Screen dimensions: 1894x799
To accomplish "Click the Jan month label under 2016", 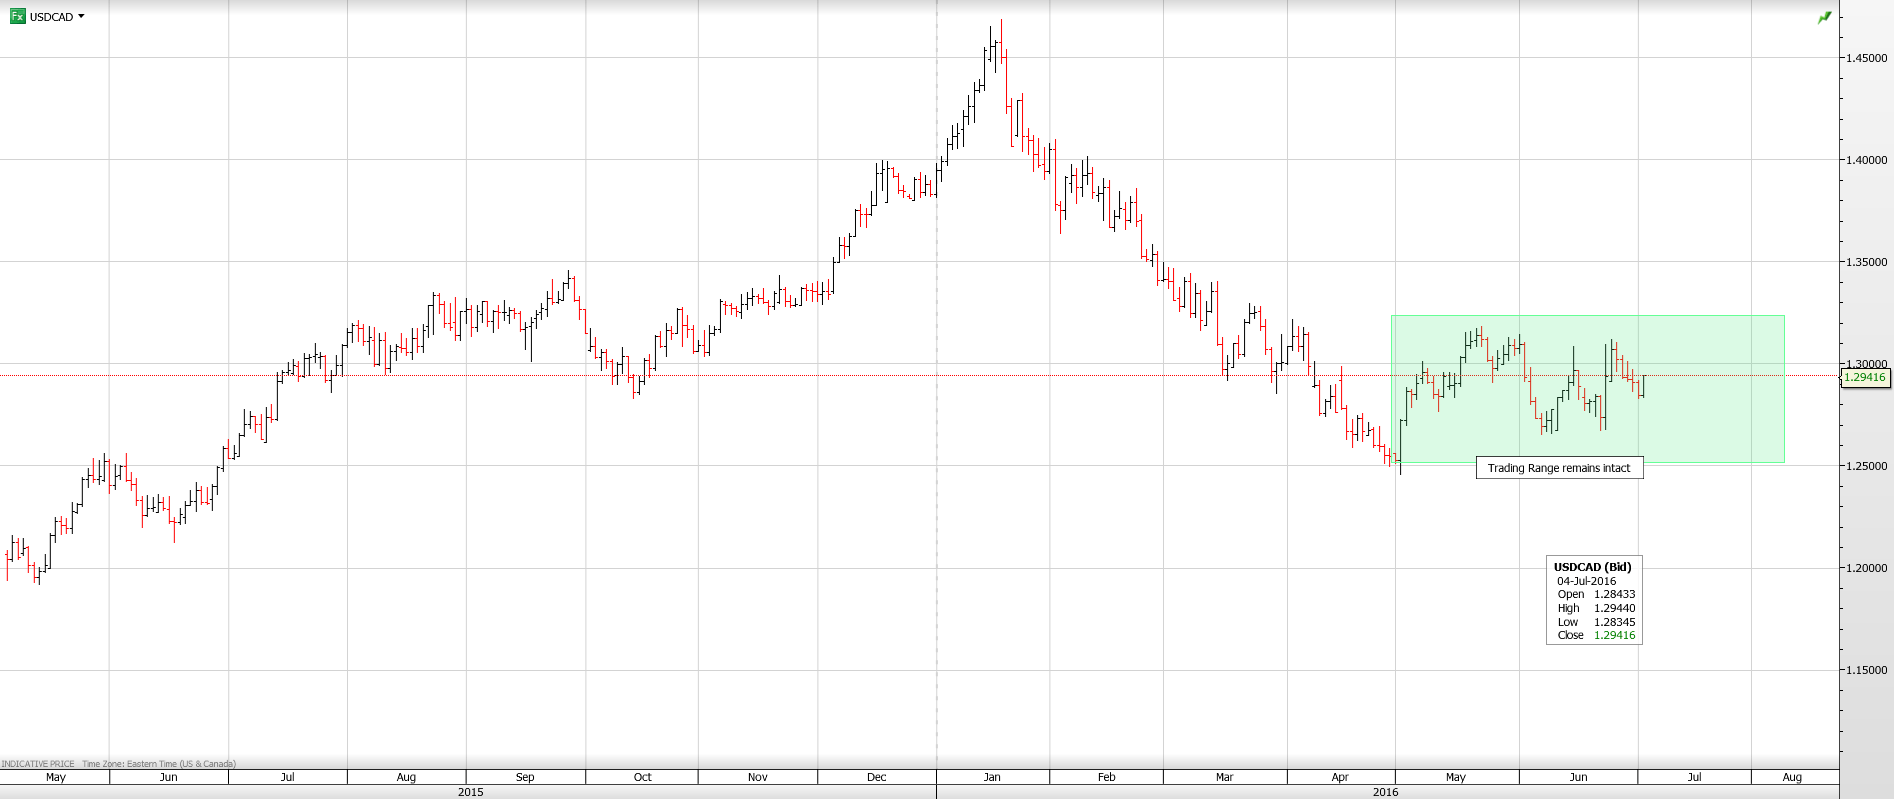I will 992,777.
